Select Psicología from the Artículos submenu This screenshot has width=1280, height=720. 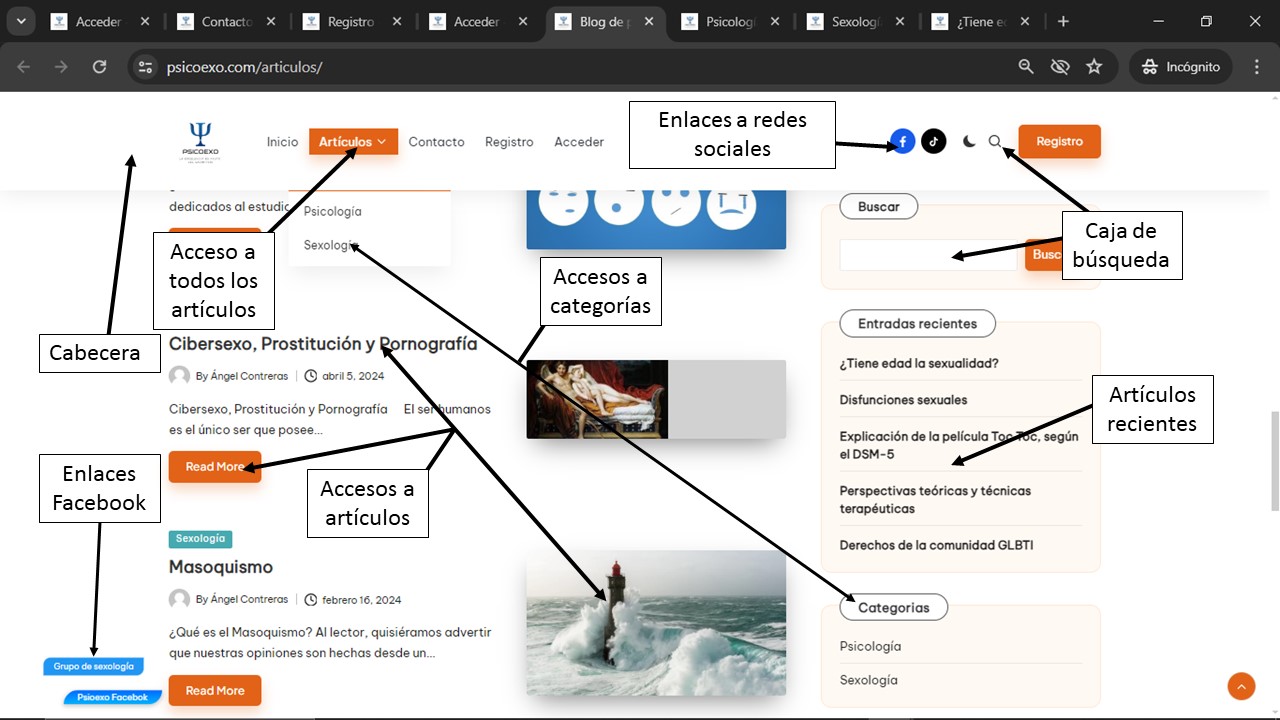coord(333,212)
